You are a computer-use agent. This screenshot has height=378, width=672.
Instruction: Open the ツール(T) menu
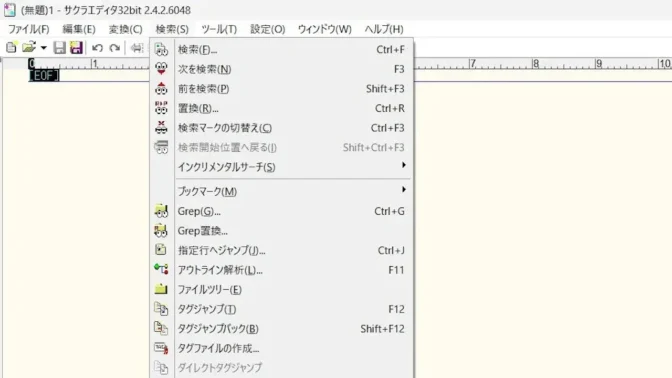[x=219, y=29]
